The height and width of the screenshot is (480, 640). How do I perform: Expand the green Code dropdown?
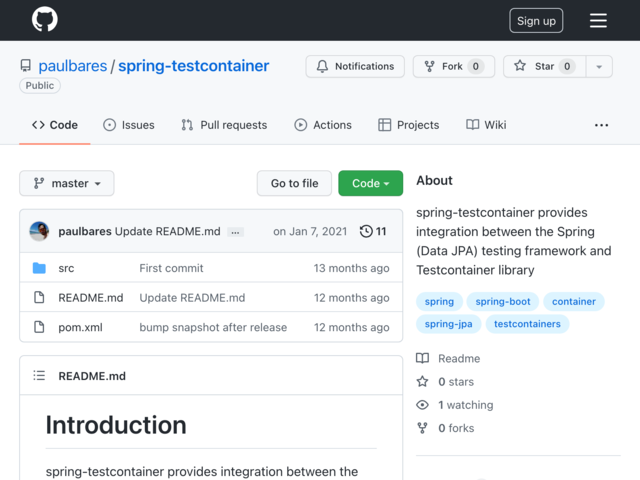point(371,183)
